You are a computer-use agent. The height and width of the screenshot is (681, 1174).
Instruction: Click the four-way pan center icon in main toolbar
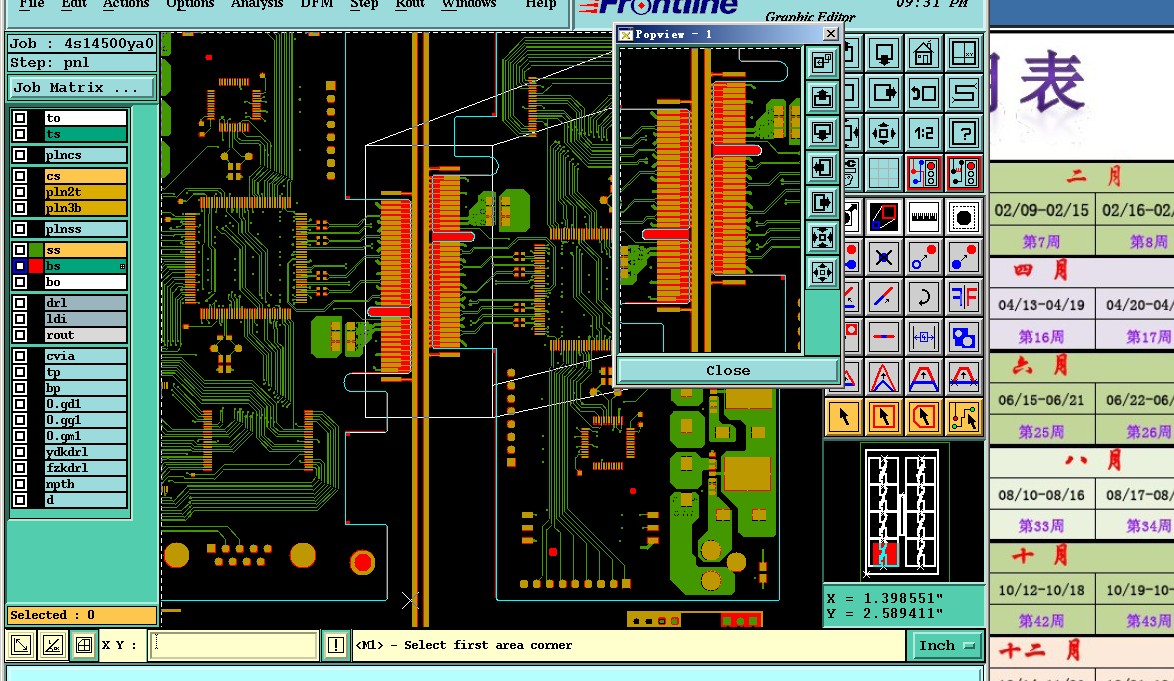(x=883, y=134)
